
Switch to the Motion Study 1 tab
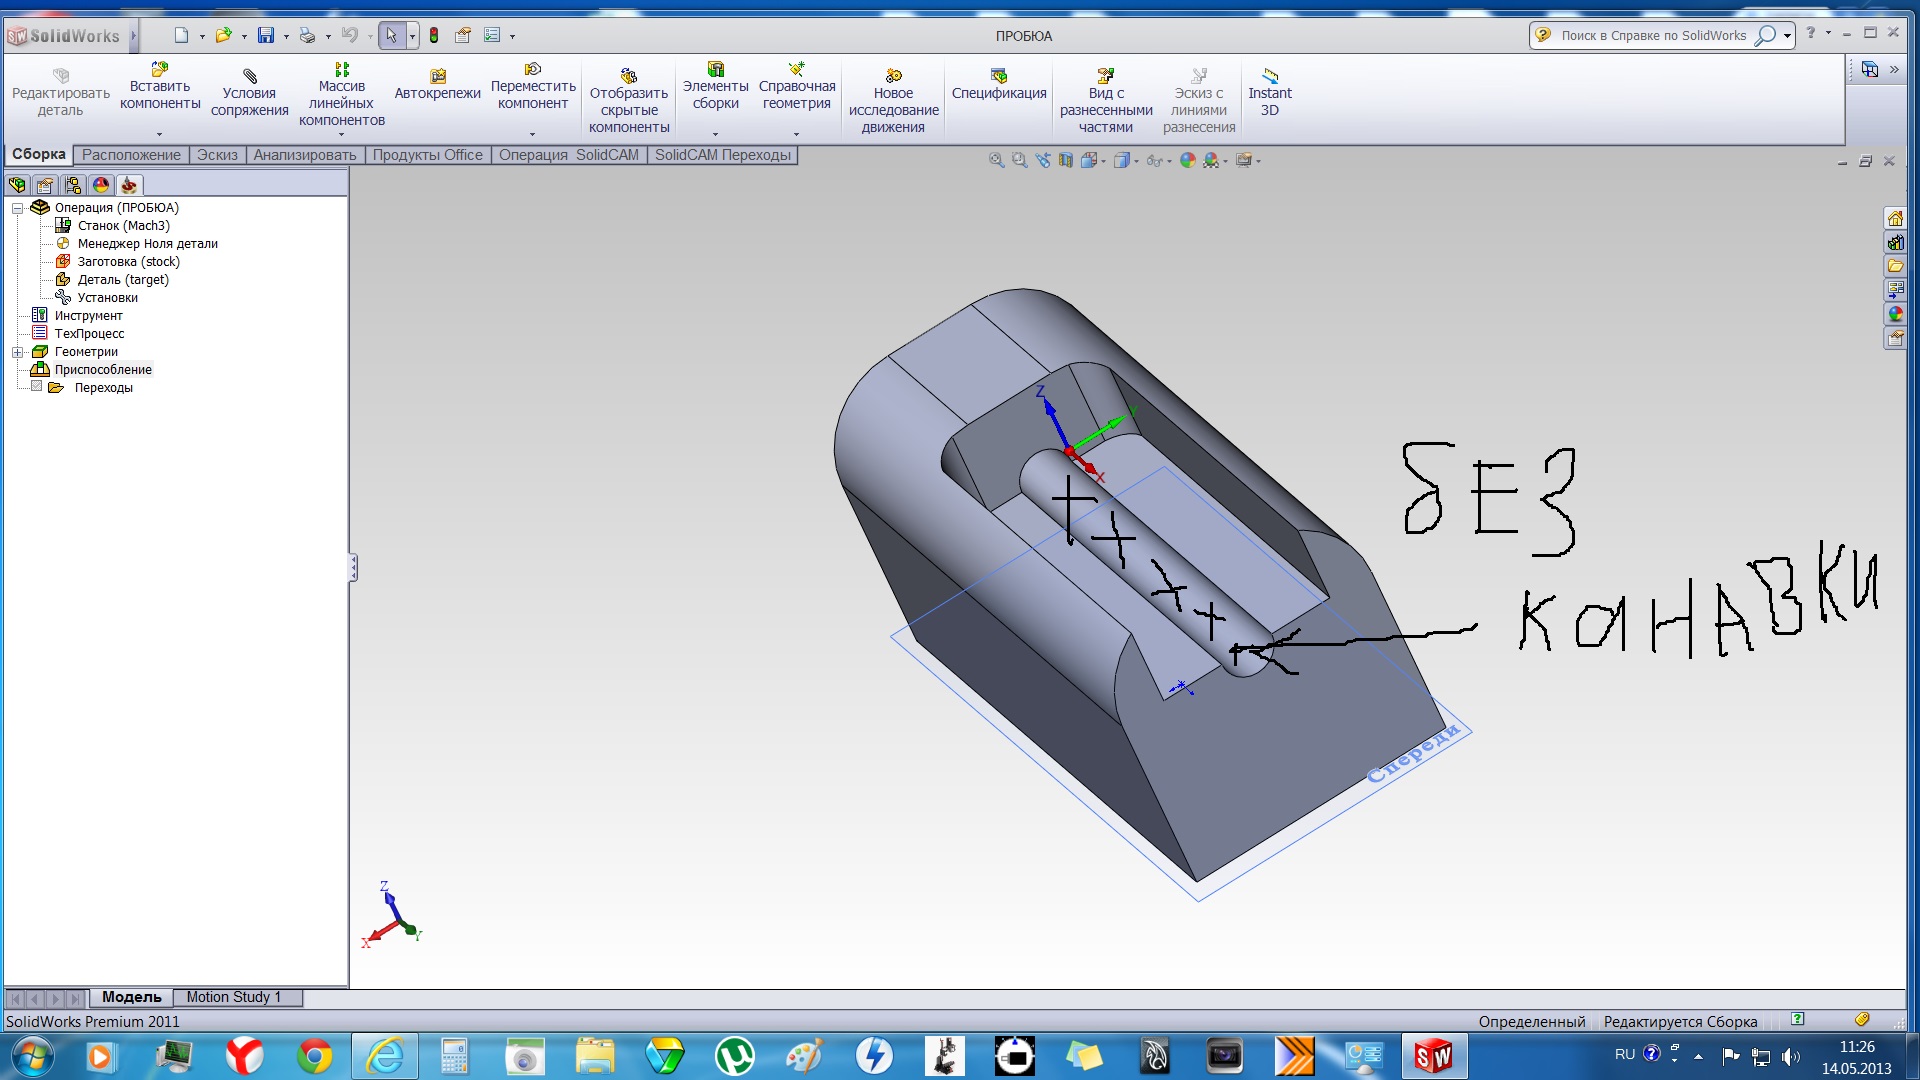(233, 997)
